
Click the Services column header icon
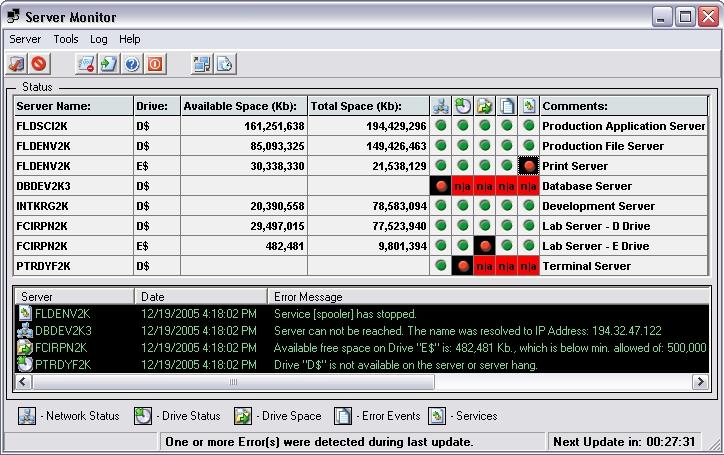(529, 106)
